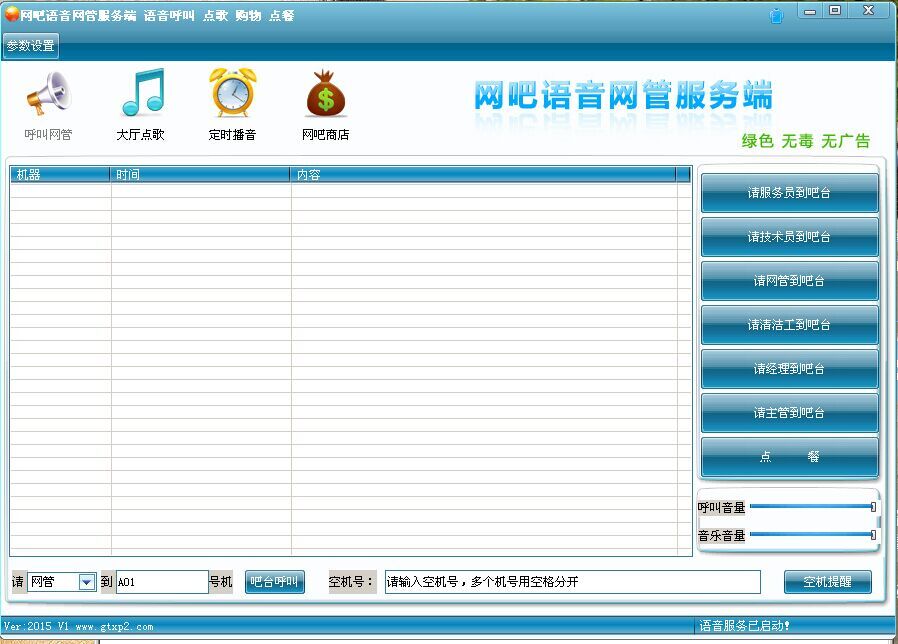Click the 请清洁工到吧台 button
This screenshot has width=898, height=644.
789,325
